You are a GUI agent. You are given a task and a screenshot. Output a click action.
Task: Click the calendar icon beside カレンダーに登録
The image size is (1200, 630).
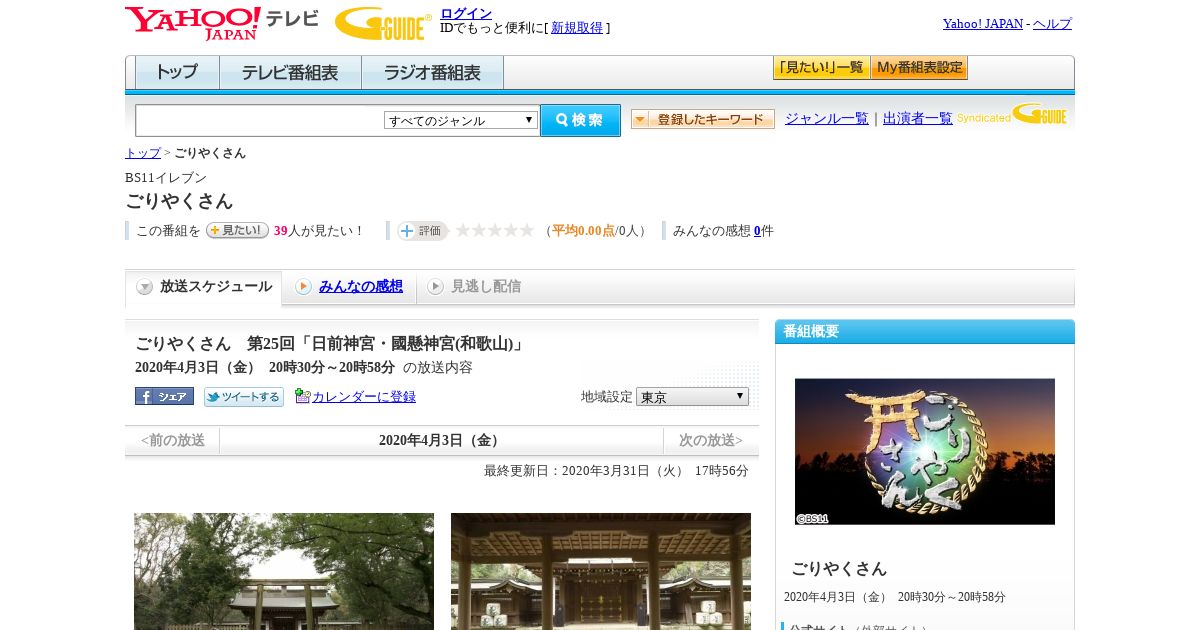[303, 396]
